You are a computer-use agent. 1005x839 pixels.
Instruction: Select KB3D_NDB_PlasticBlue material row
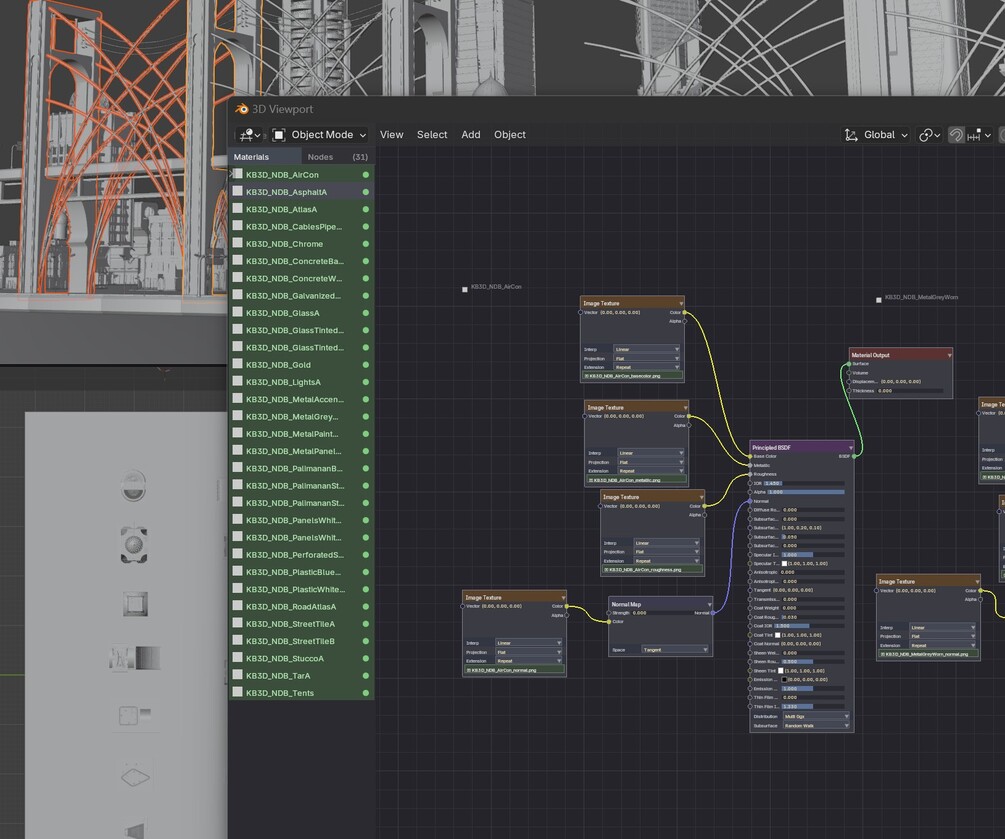pyautogui.click(x=301, y=572)
